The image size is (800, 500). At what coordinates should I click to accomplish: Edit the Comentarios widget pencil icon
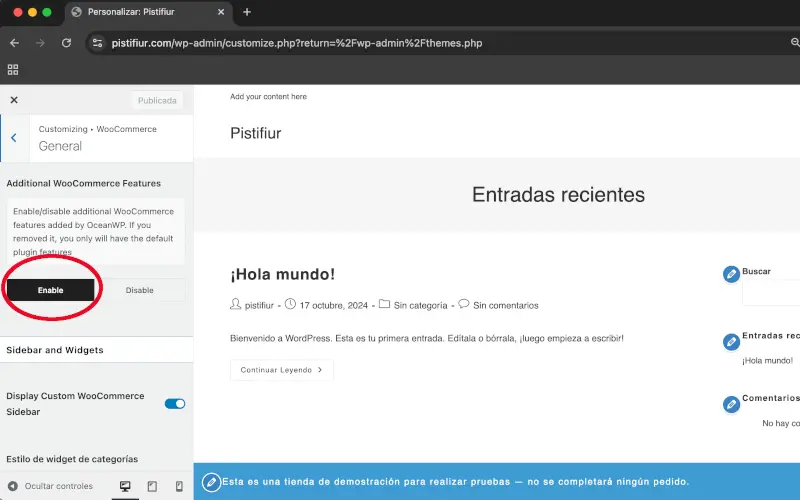pyautogui.click(x=731, y=404)
